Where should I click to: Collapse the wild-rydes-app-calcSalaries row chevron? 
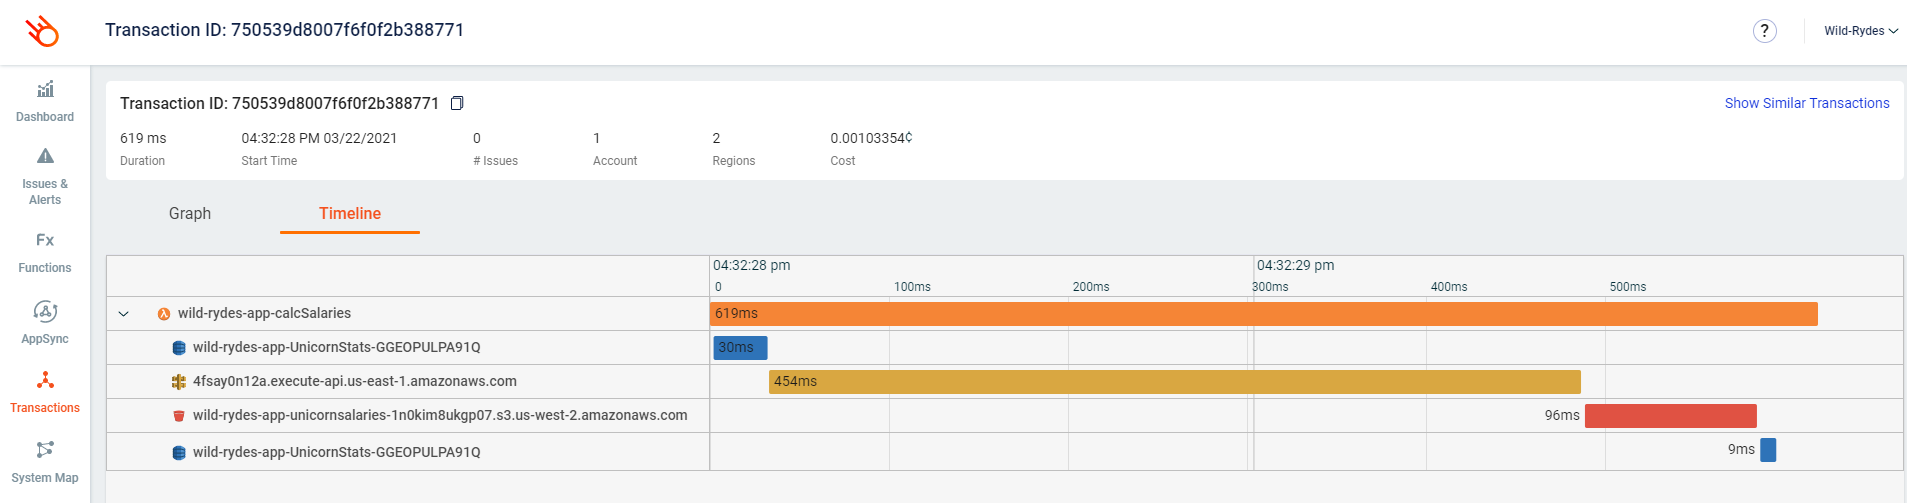coord(124,314)
